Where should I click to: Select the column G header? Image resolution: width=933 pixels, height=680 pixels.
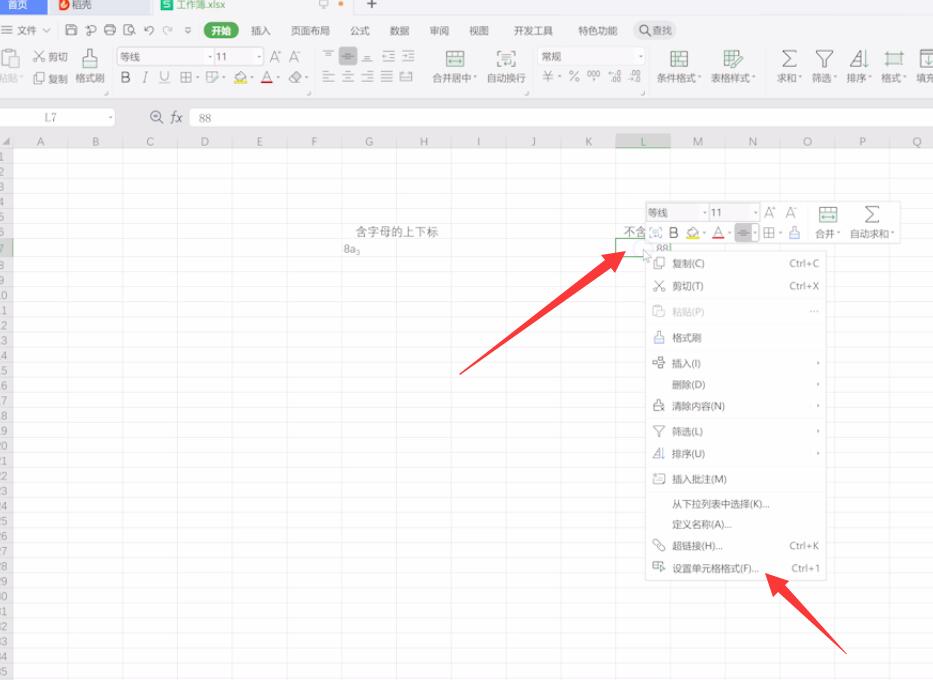(x=369, y=142)
